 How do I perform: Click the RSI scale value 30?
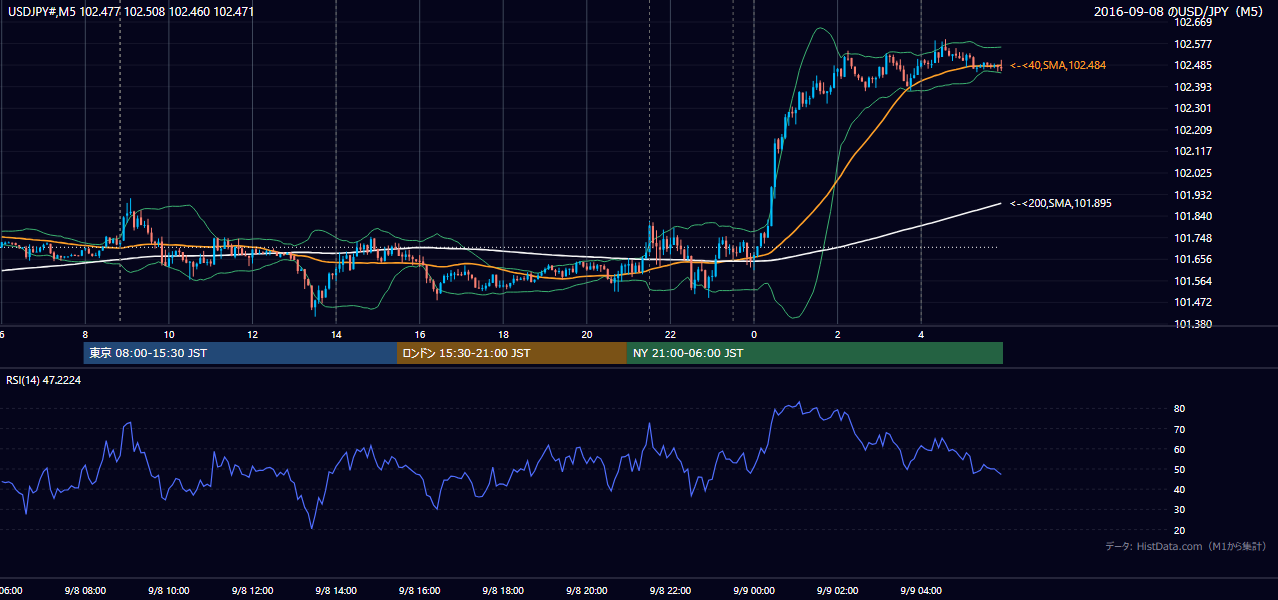[1180, 510]
